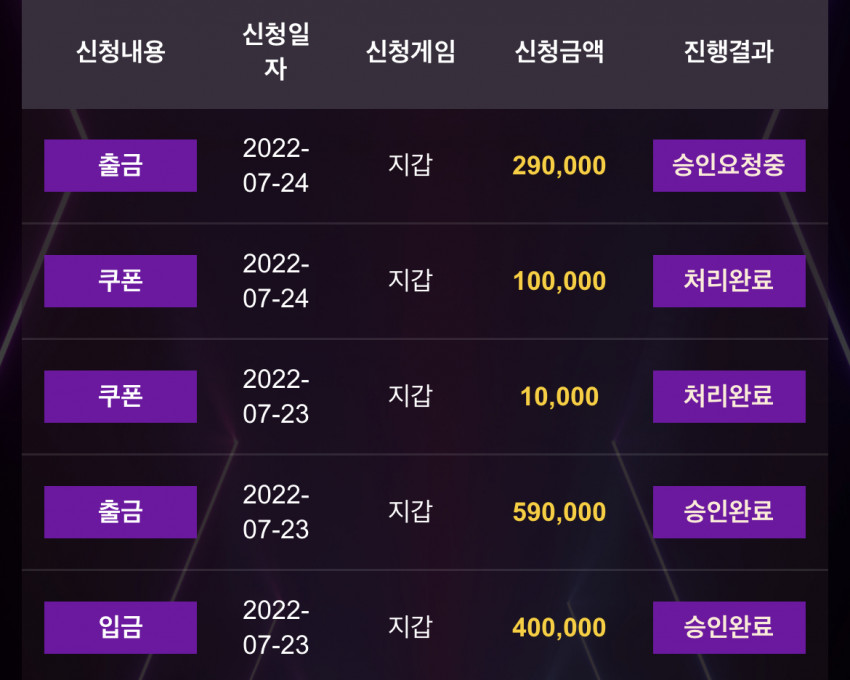Click the 출금 label dated 2022-07-24
Image resolution: width=850 pixels, height=680 pixels.
[120, 165]
